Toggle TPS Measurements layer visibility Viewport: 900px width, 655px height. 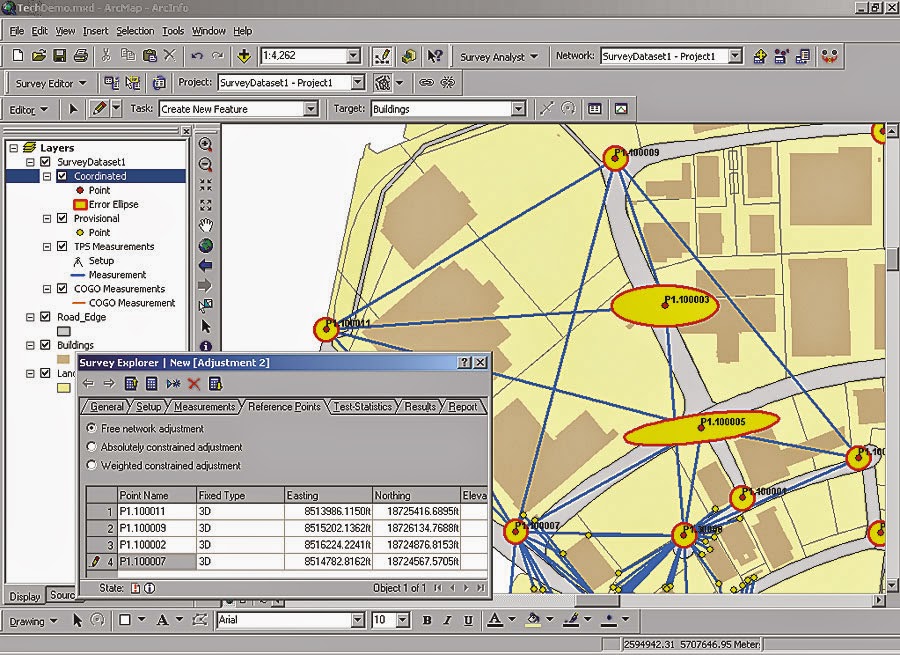point(62,246)
